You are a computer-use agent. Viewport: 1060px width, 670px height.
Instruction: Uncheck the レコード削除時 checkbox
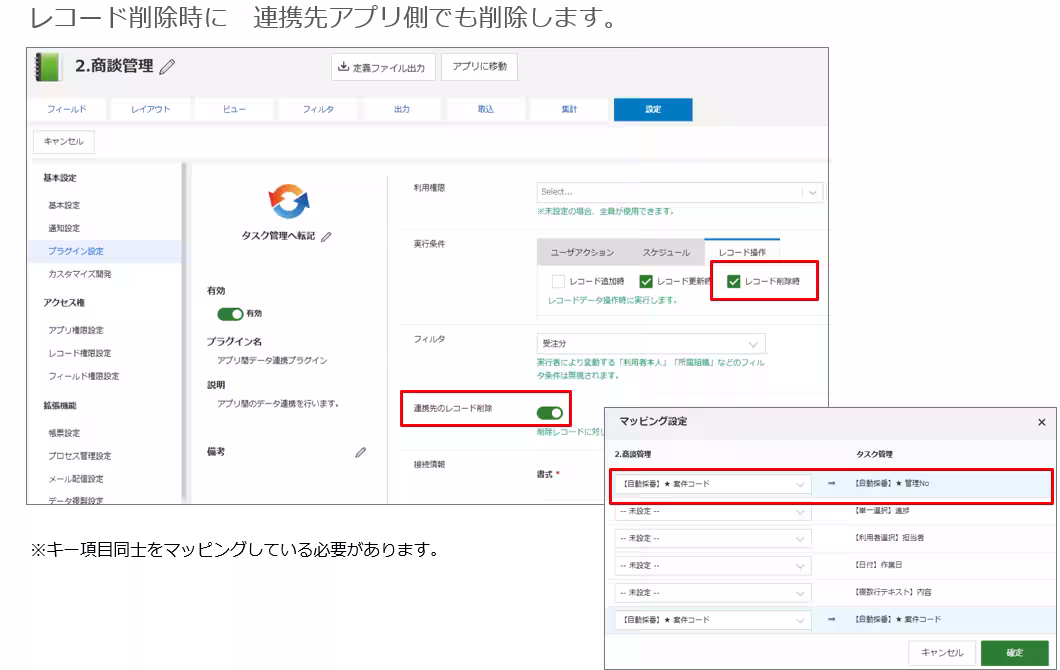[x=733, y=281]
